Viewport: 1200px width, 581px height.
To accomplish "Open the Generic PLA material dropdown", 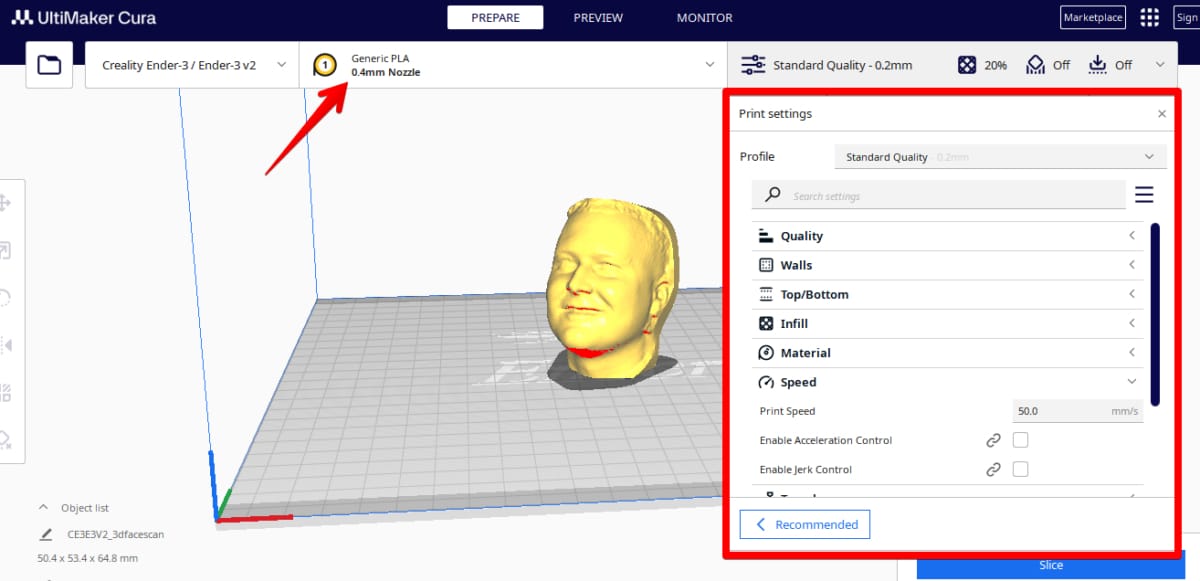I will 513,65.
